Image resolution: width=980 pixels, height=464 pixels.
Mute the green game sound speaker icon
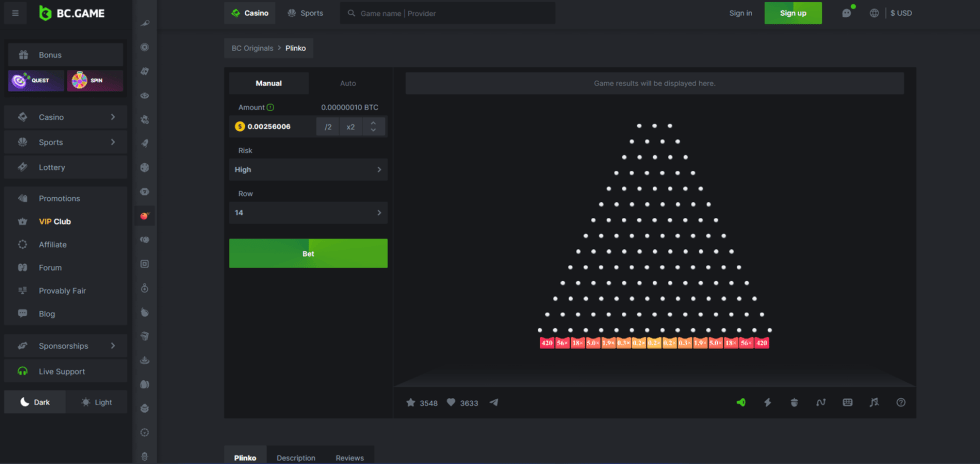(x=741, y=403)
